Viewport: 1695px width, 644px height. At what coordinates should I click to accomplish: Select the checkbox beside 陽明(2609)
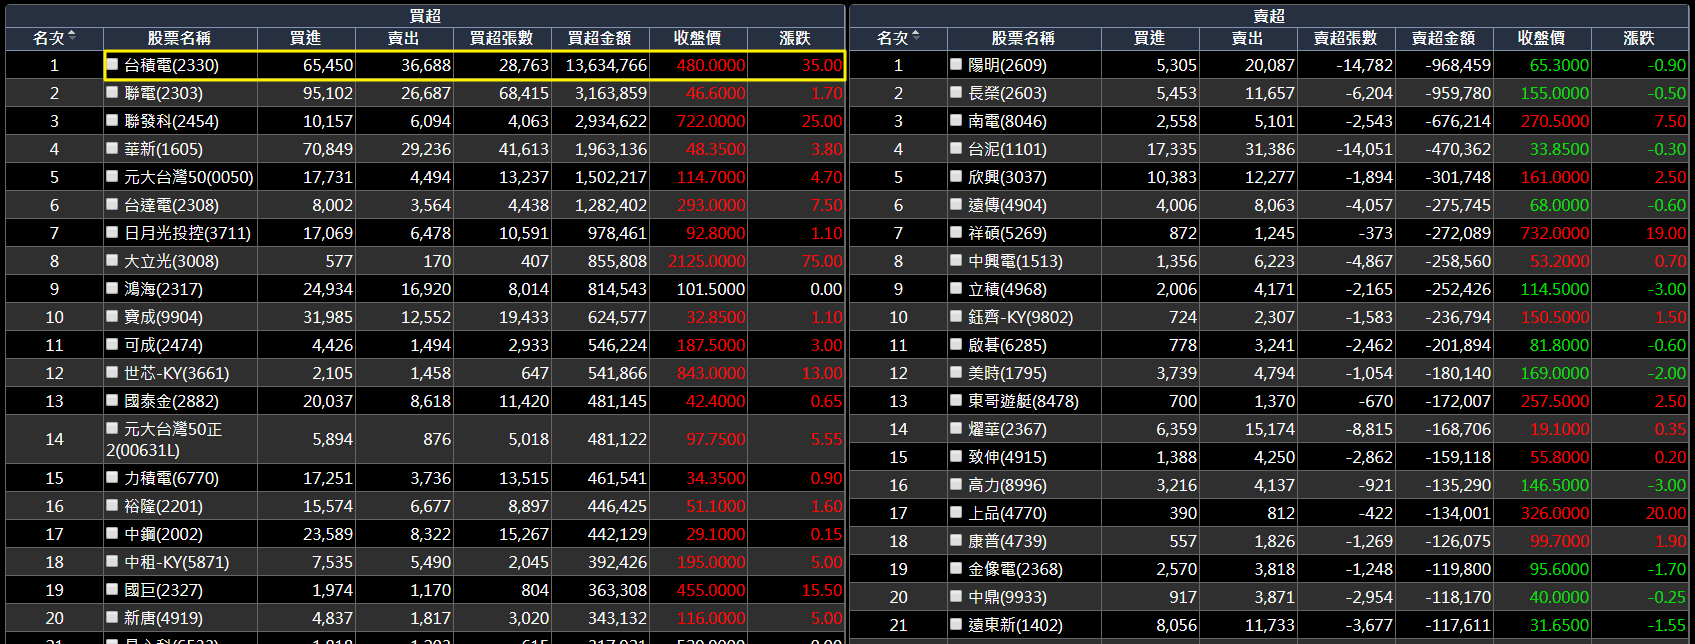click(957, 65)
